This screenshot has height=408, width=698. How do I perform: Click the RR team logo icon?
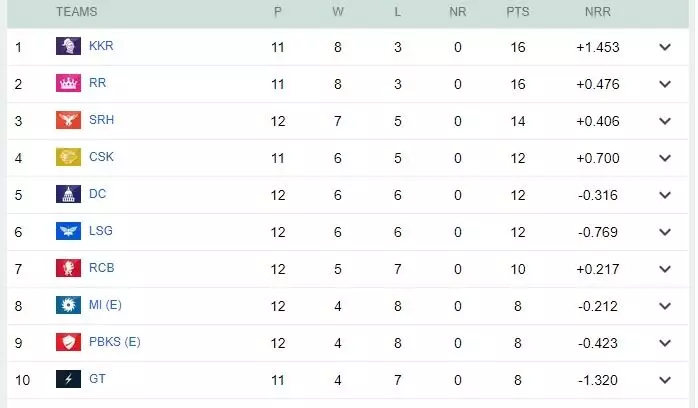(68, 84)
